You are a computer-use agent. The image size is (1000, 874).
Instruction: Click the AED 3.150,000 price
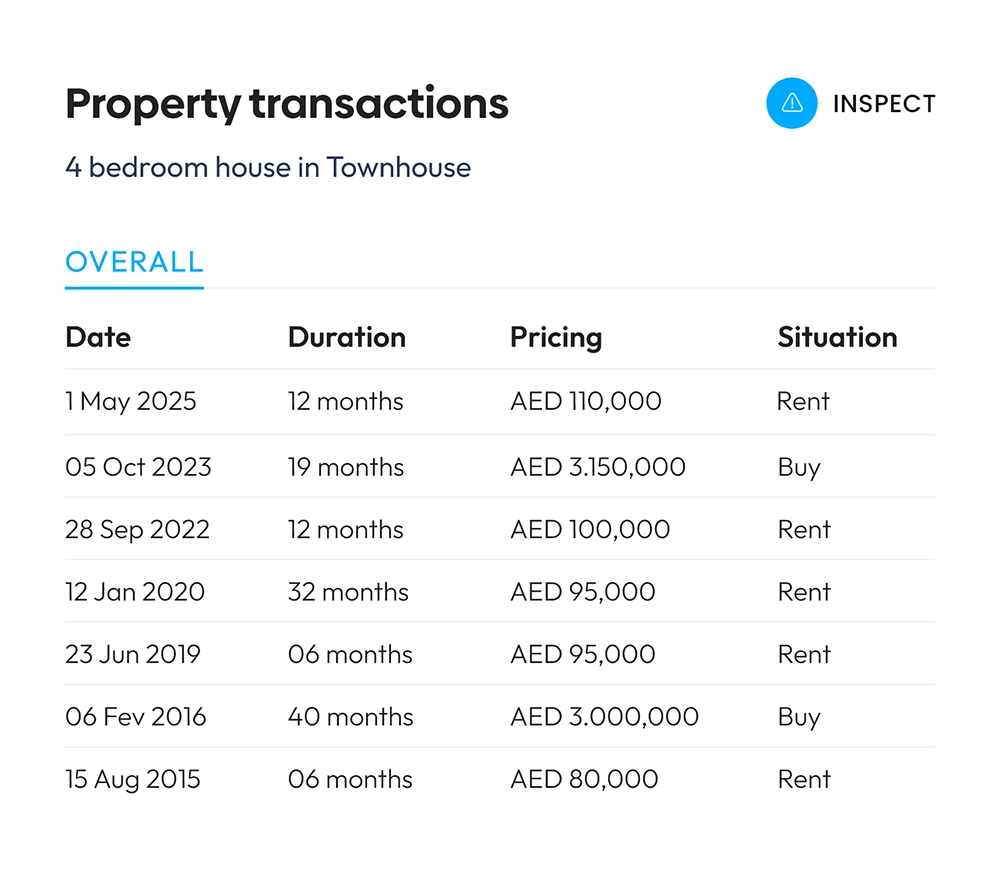tap(598, 467)
